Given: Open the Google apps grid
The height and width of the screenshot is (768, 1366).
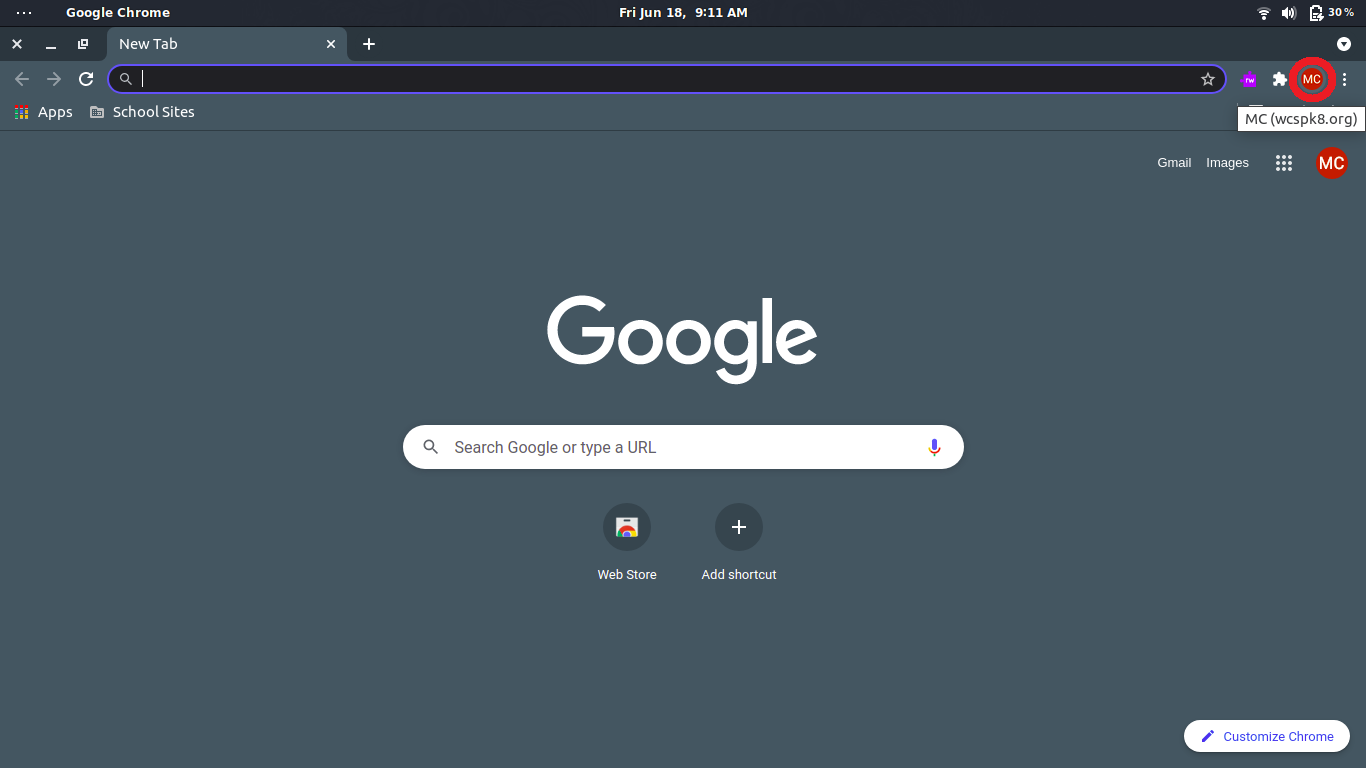Looking at the screenshot, I should pos(1284,163).
